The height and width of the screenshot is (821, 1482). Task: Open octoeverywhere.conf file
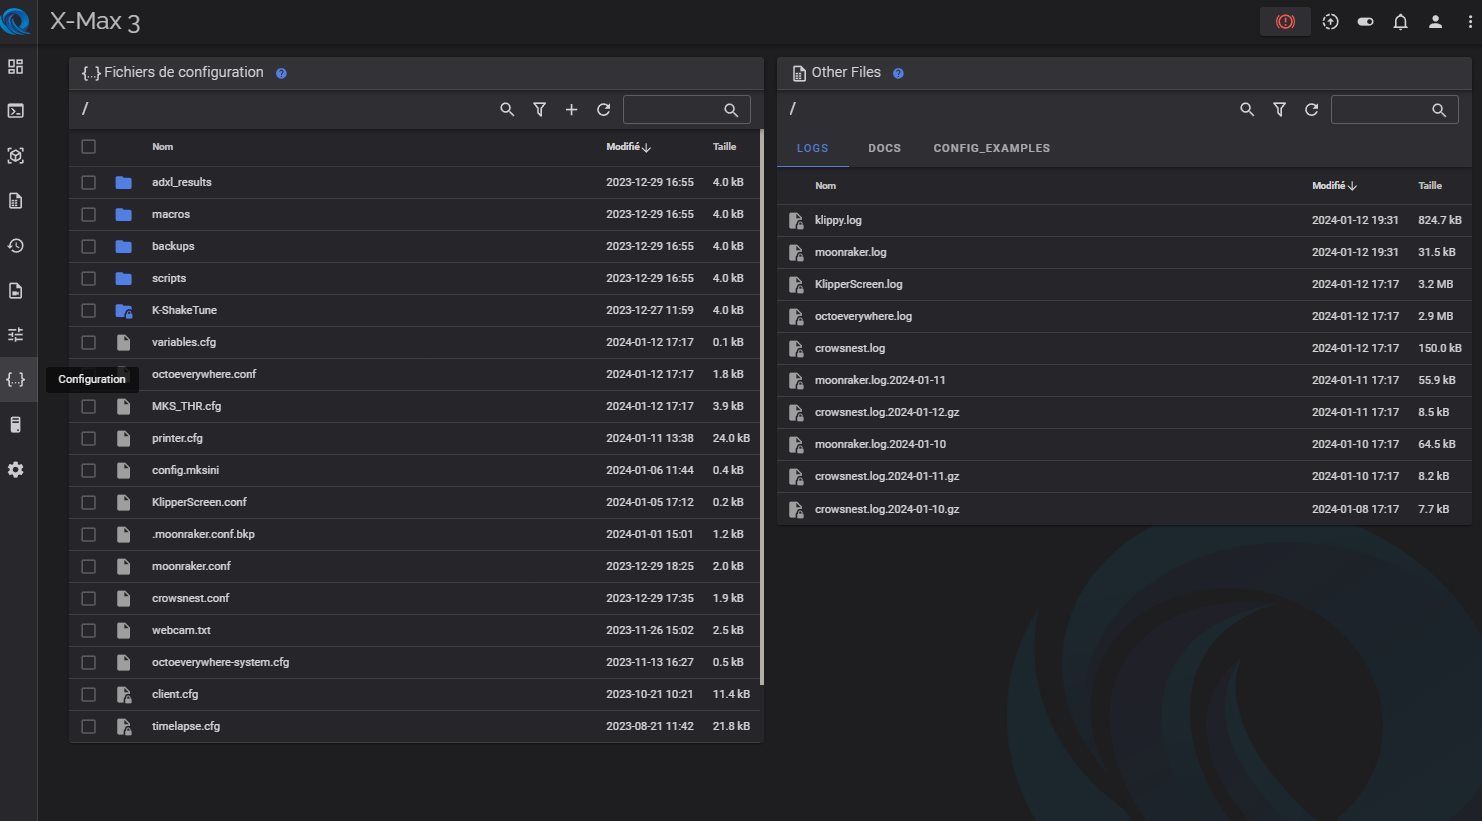(x=204, y=374)
